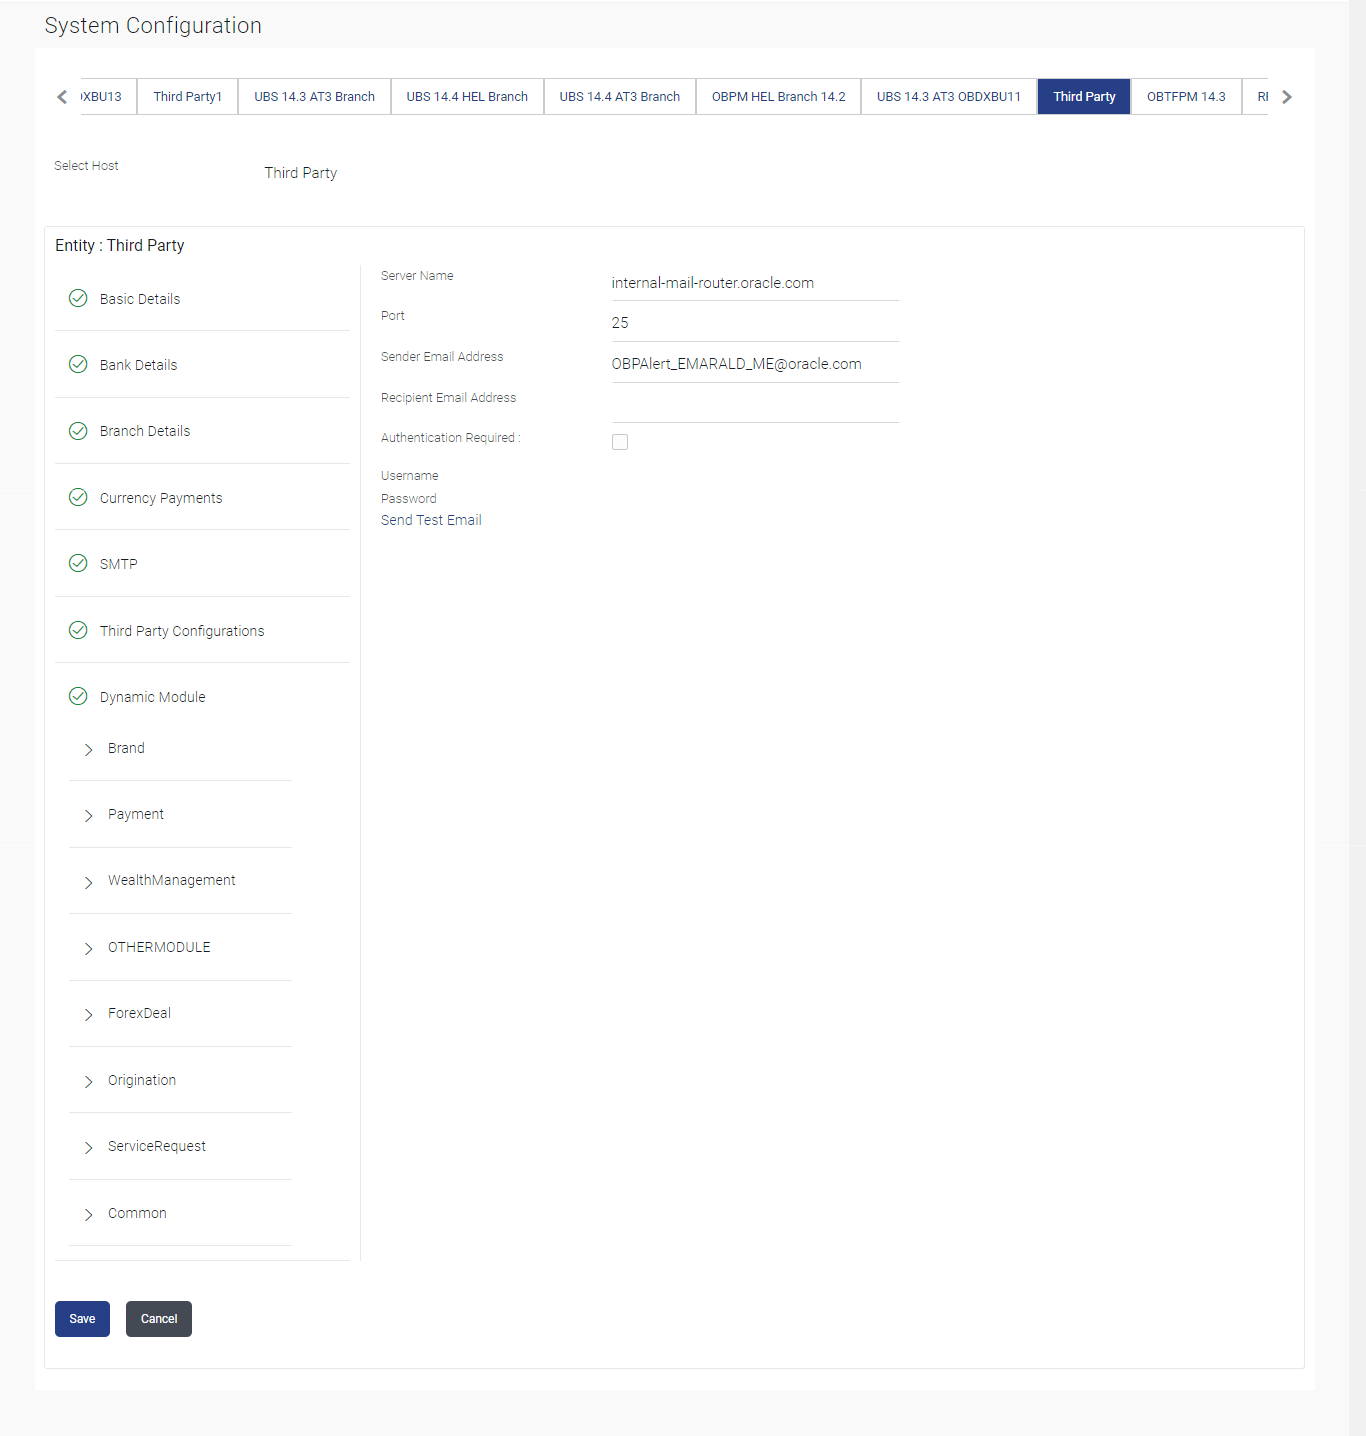Click the green check icon beside Branch Details

[78, 431]
